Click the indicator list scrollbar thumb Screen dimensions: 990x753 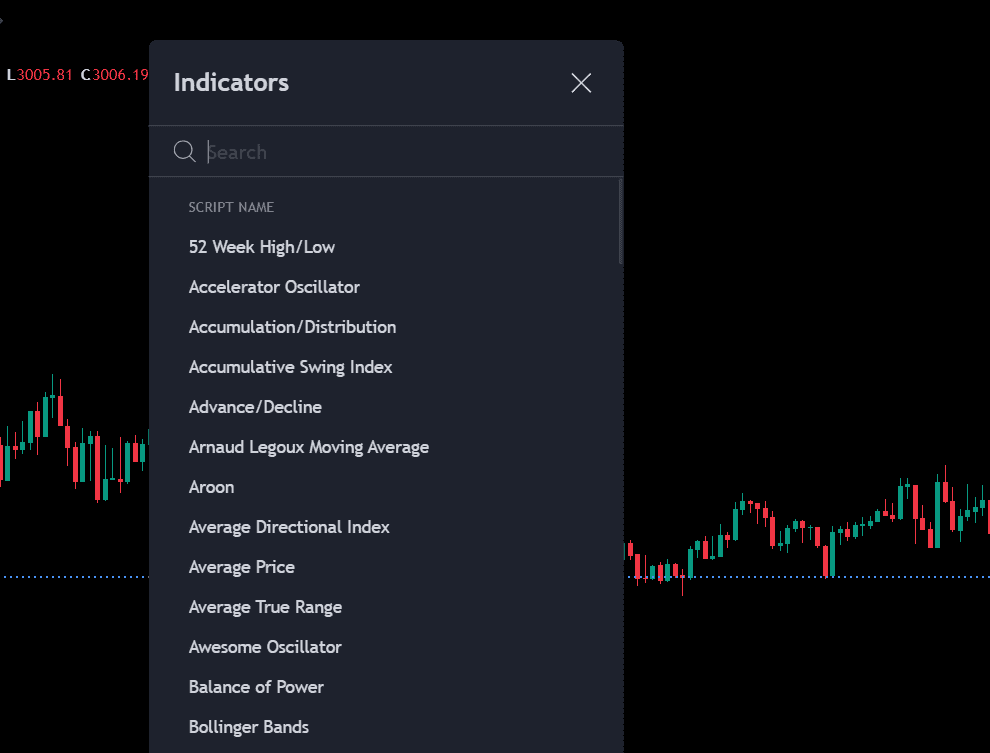coord(620,221)
